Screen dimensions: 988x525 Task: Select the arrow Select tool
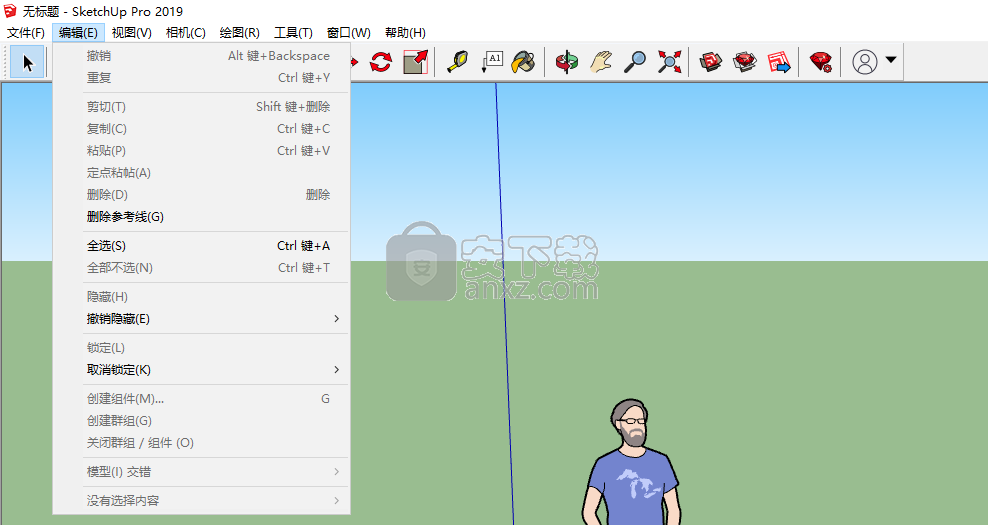tap(27, 62)
